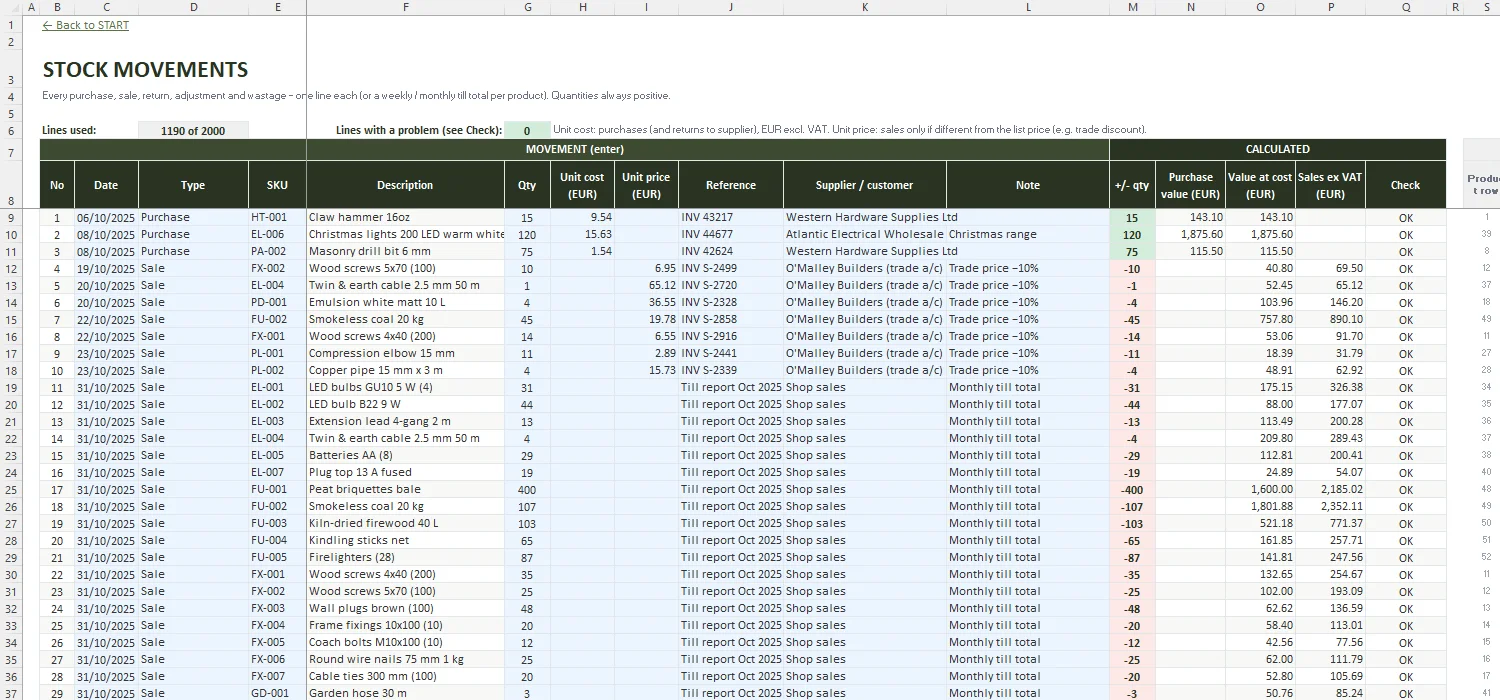Select cell with SKU HT-001
1500x700 pixels.
point(277,217)
